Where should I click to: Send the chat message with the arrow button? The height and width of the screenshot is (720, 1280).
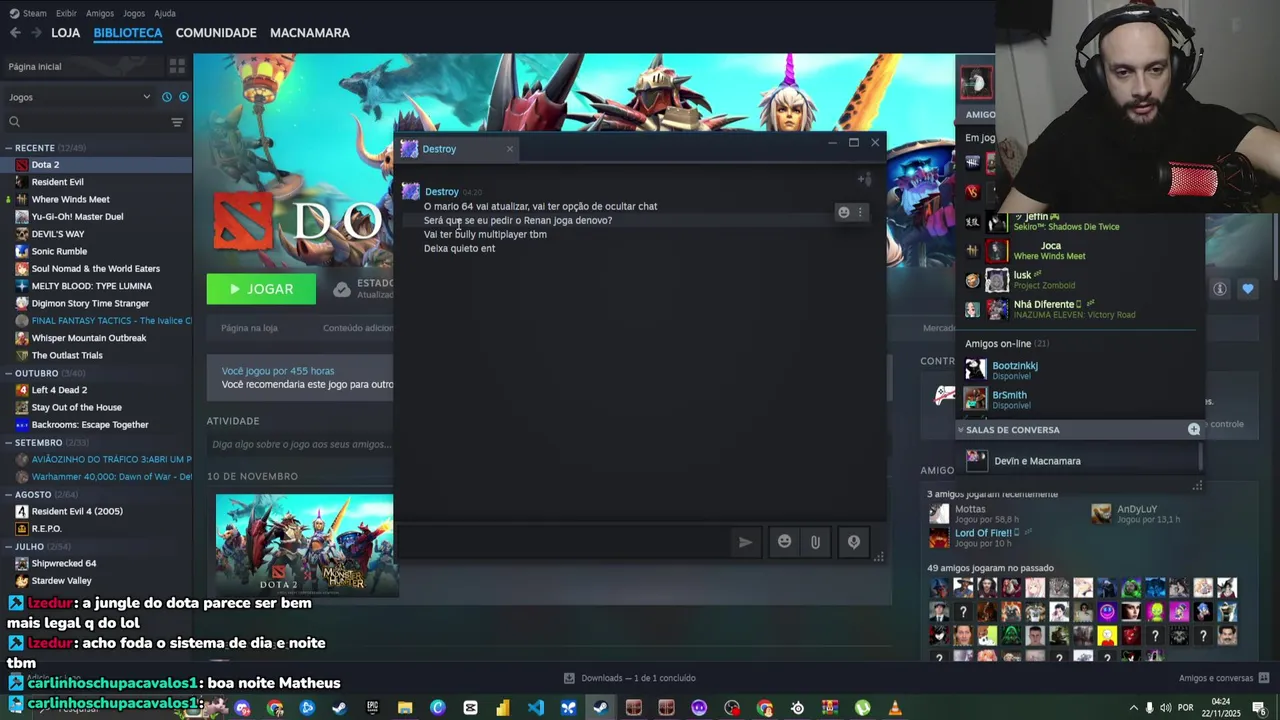pos(745,542)
